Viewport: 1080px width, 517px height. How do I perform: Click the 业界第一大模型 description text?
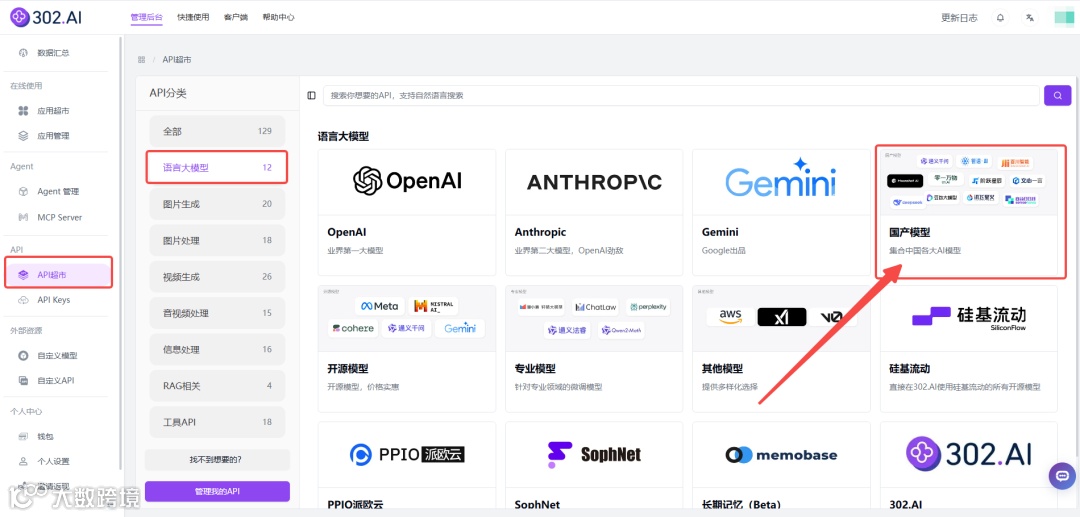355,251
